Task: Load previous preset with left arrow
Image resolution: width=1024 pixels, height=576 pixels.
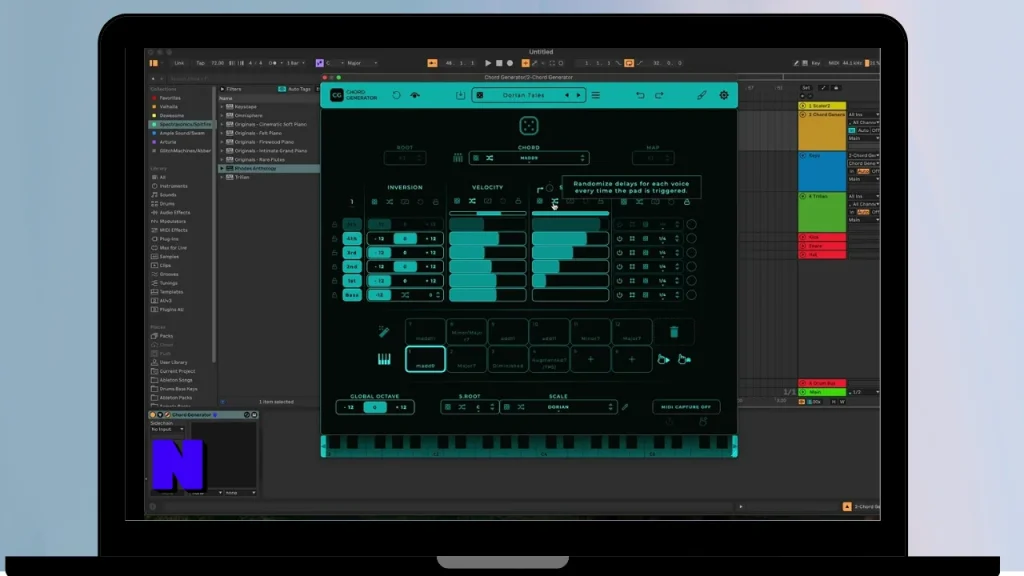Action: [x=566, y=95]
